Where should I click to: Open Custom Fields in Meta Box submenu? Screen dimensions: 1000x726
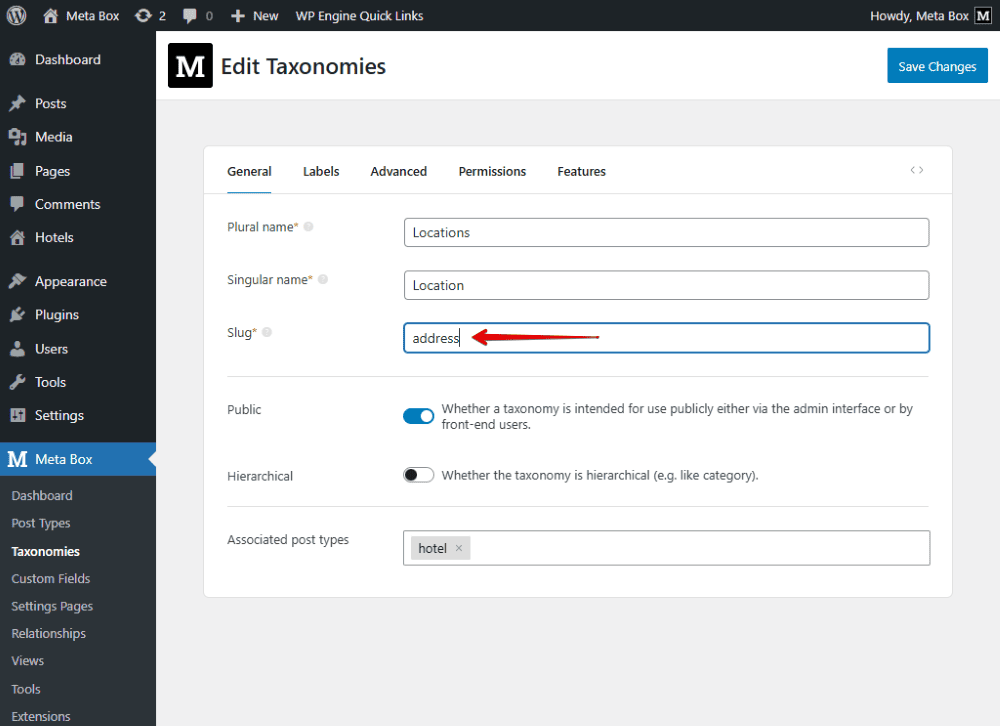tap(51, 578)
